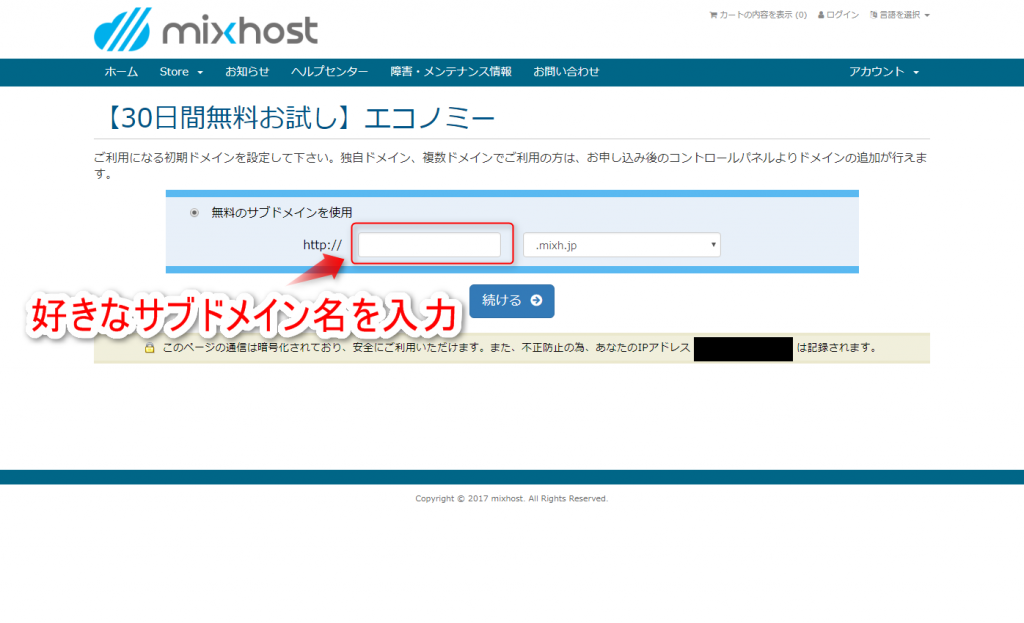Viewport: 1024px width, 623px height.
Task: Click the Copyright 2017 mixhost footer text
Action: coord(511,498)
